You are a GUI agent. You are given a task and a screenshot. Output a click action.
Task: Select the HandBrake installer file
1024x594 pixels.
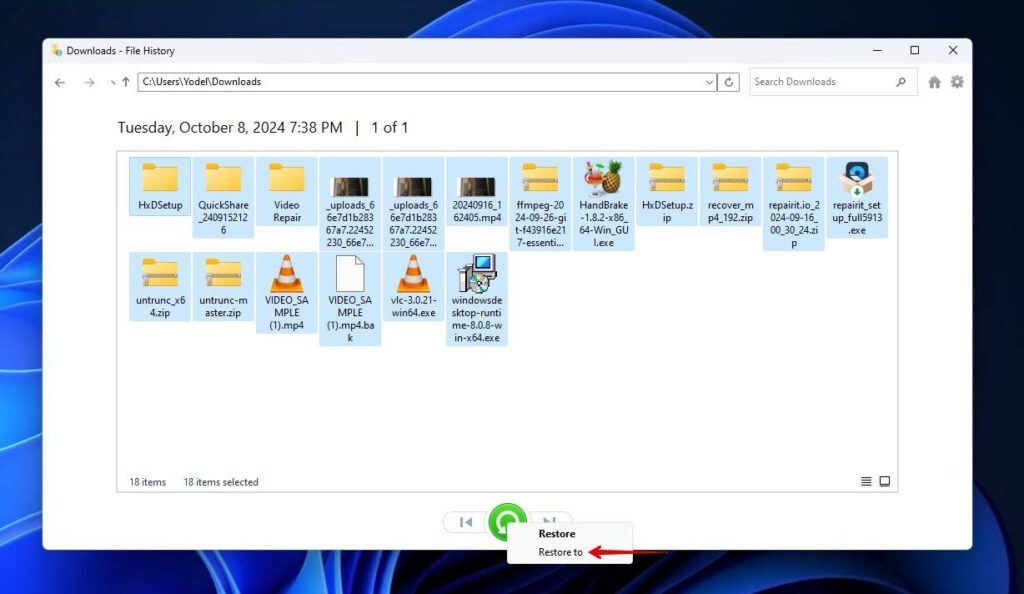[603, 190]
